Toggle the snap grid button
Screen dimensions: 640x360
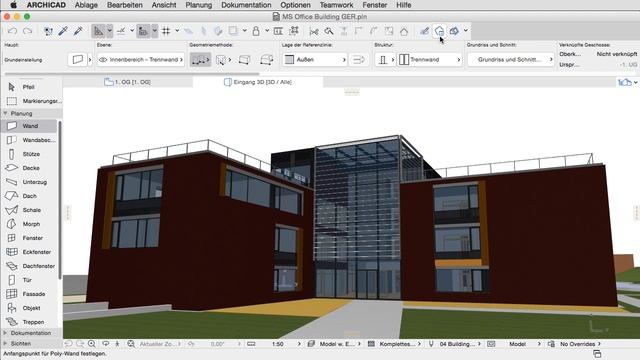166,31
